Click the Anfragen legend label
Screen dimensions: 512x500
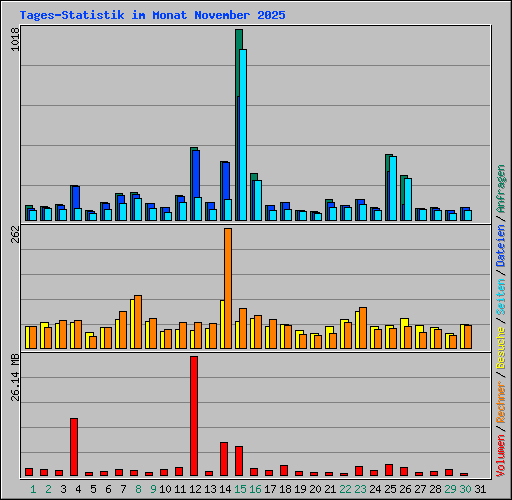click(500, 189)
